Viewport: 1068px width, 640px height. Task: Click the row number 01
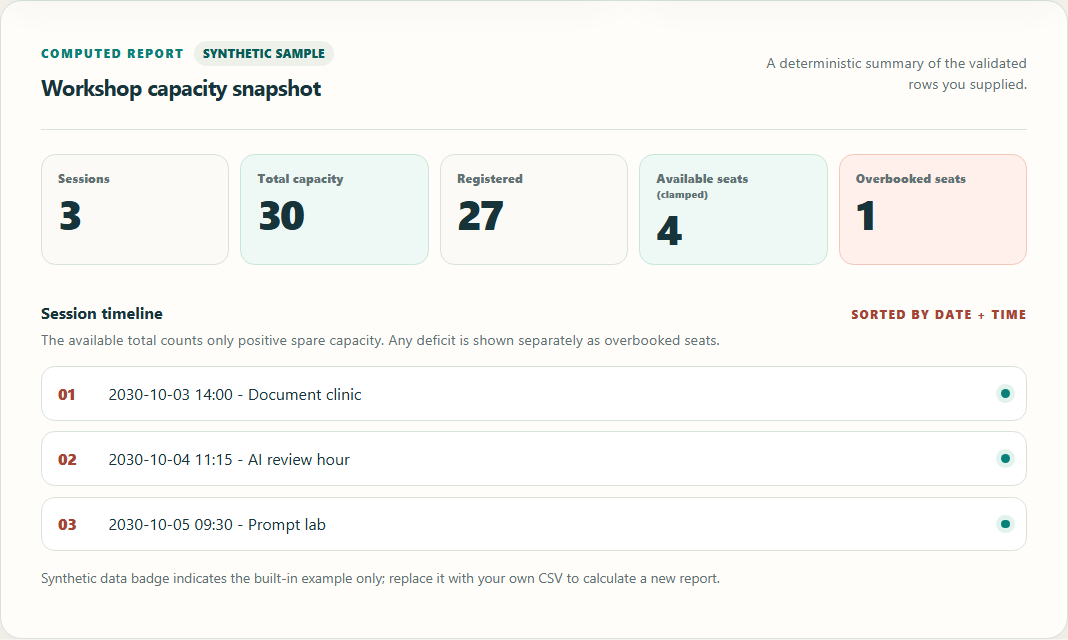click(x=67, y=395)
